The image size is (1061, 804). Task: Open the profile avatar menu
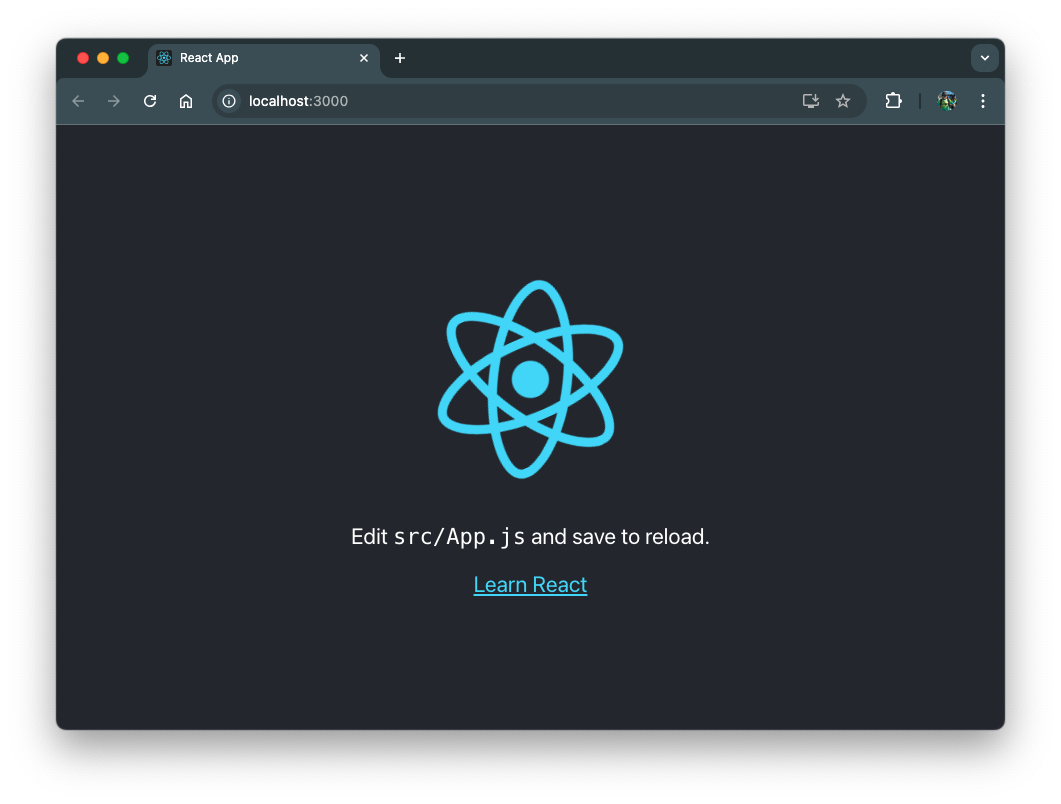pos(947,101)
